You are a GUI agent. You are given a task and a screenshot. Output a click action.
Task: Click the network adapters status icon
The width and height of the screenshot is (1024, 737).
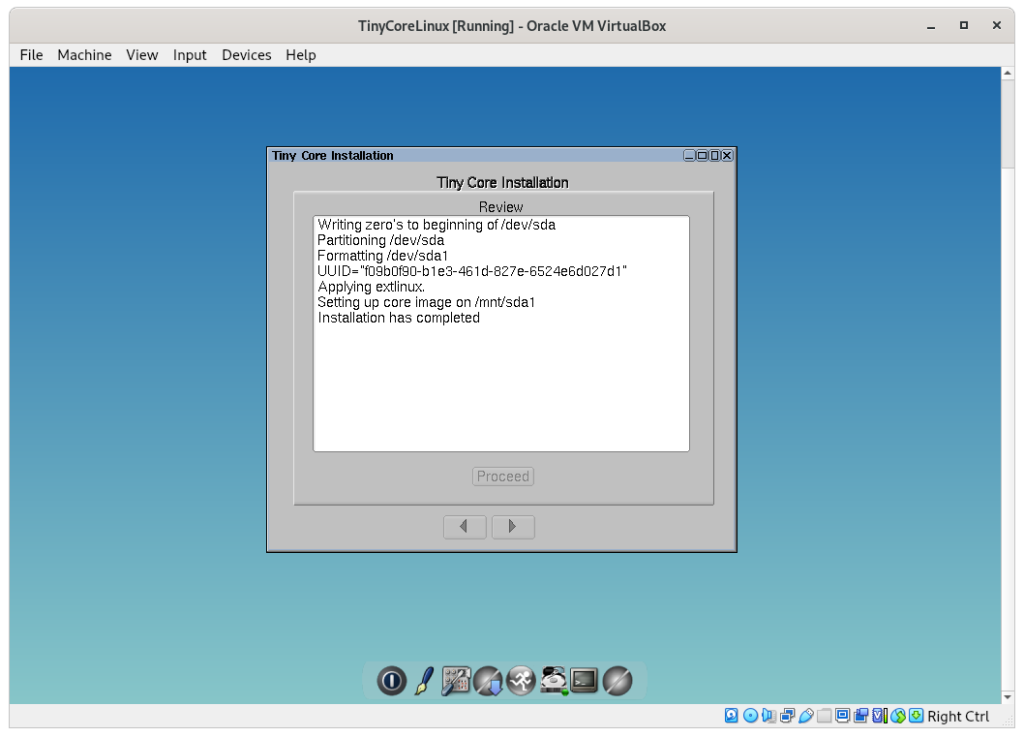(x=786, y=716)
